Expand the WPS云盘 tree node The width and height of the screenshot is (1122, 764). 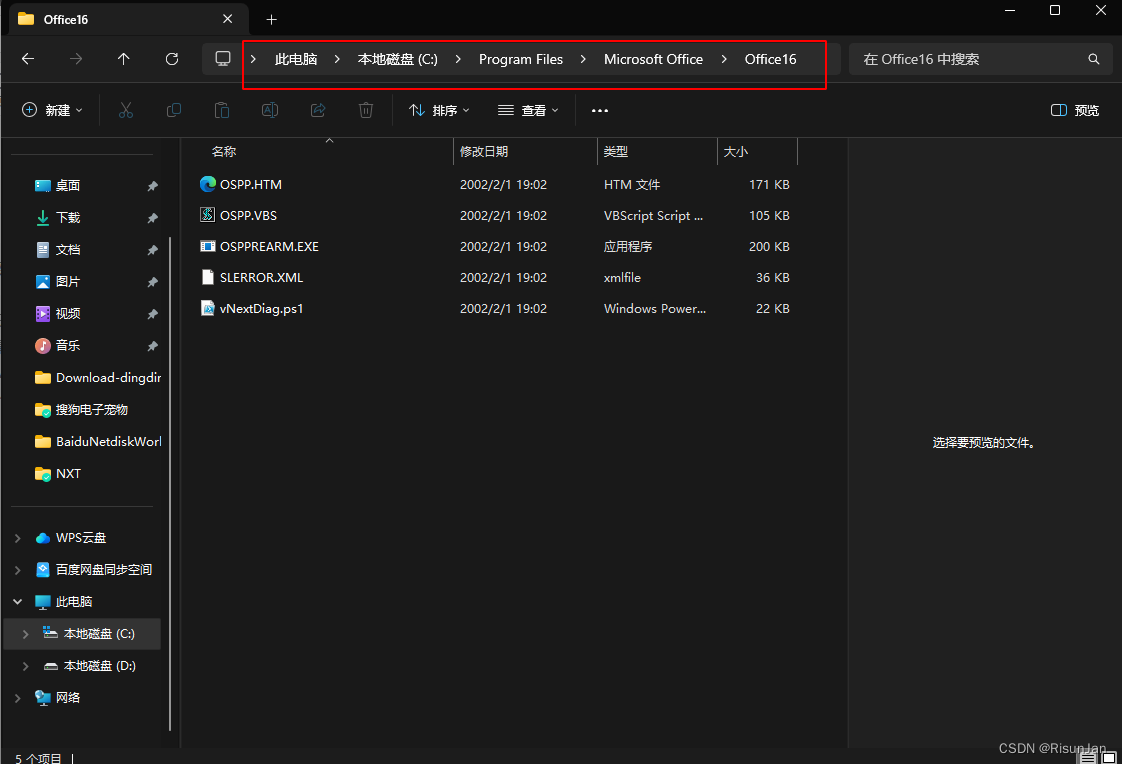18,538
